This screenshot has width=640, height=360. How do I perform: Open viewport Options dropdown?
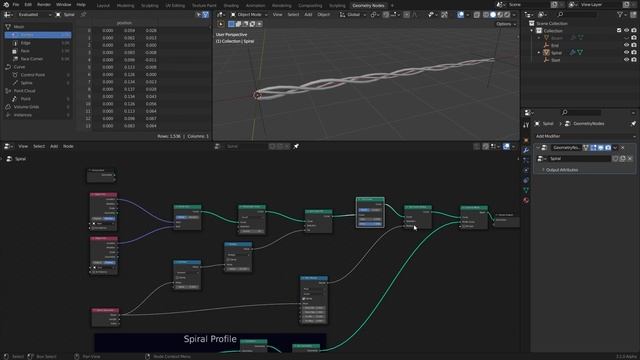[x=506, y=24]
